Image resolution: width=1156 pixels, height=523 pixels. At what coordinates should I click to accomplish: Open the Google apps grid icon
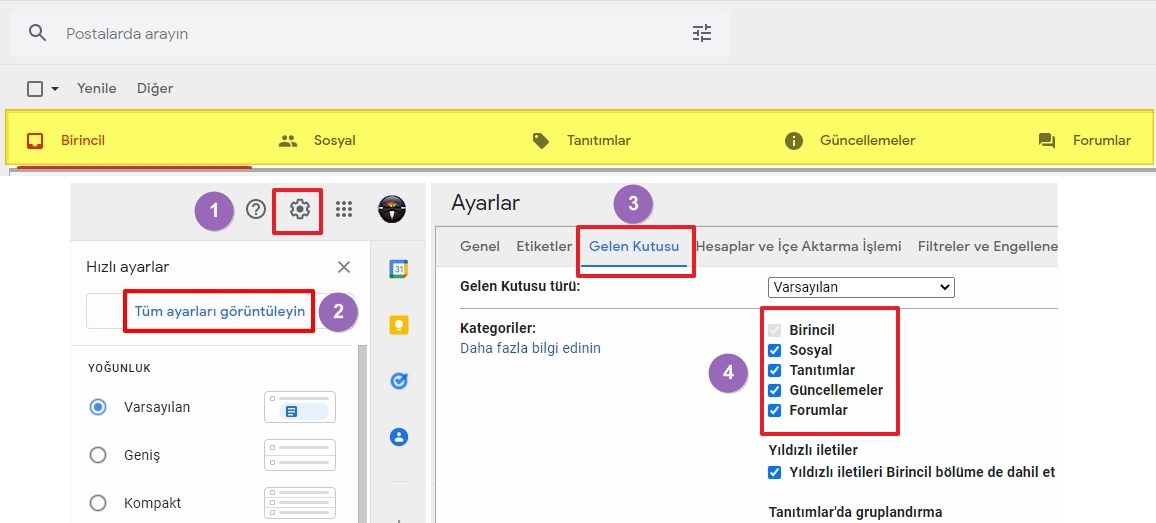pyautogui.click(x=344, y=209)
